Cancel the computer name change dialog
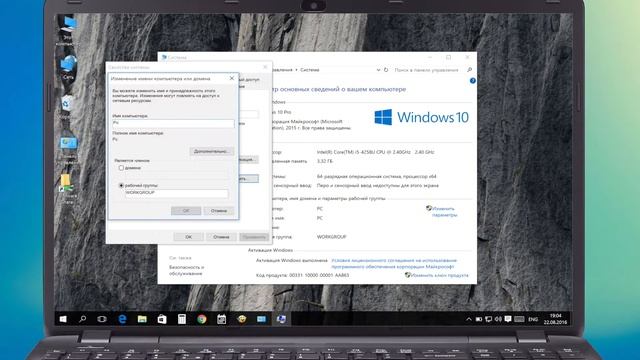This screenshot has height=360, width=640. (219, 211)
